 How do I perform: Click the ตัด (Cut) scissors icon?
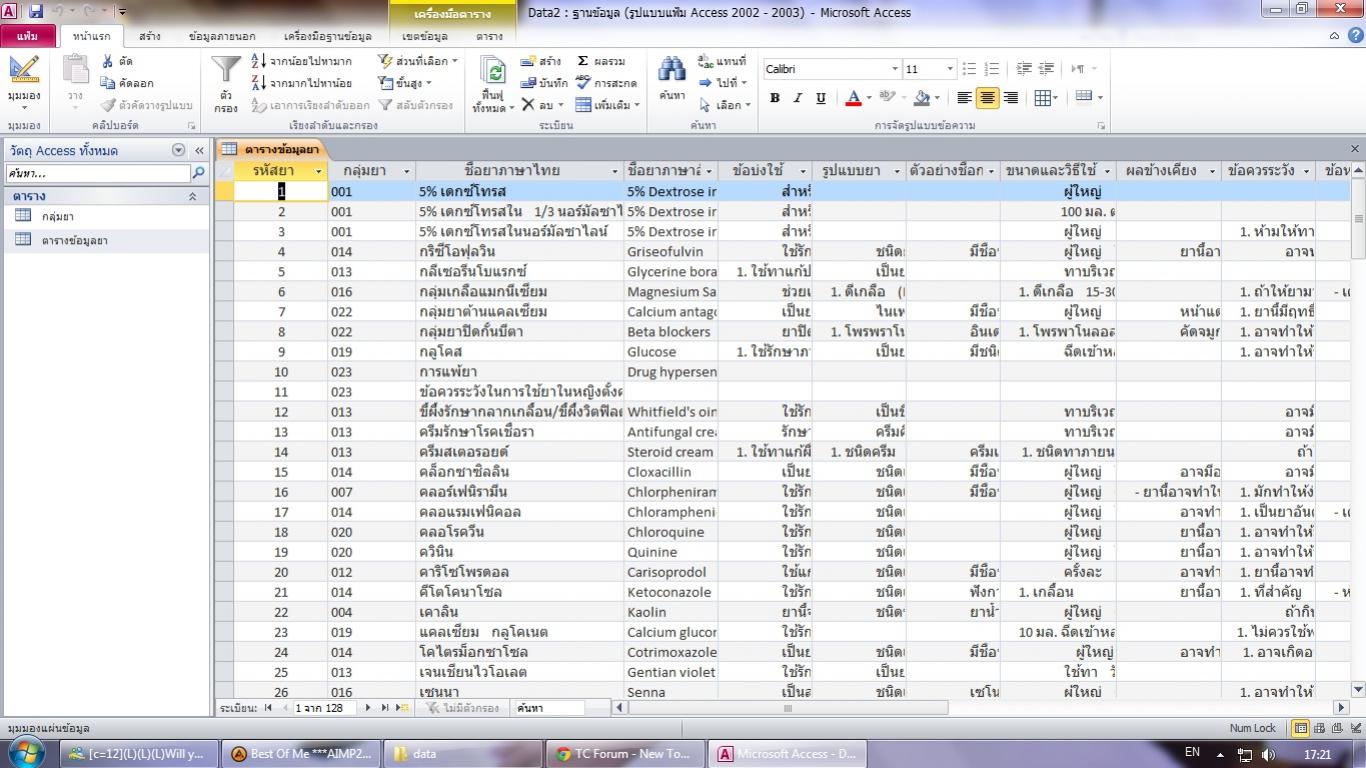pos(109,62)
